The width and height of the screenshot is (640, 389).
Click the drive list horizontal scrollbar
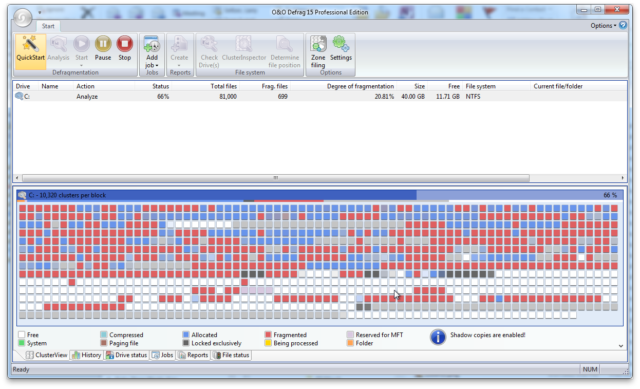pos(276,178)
